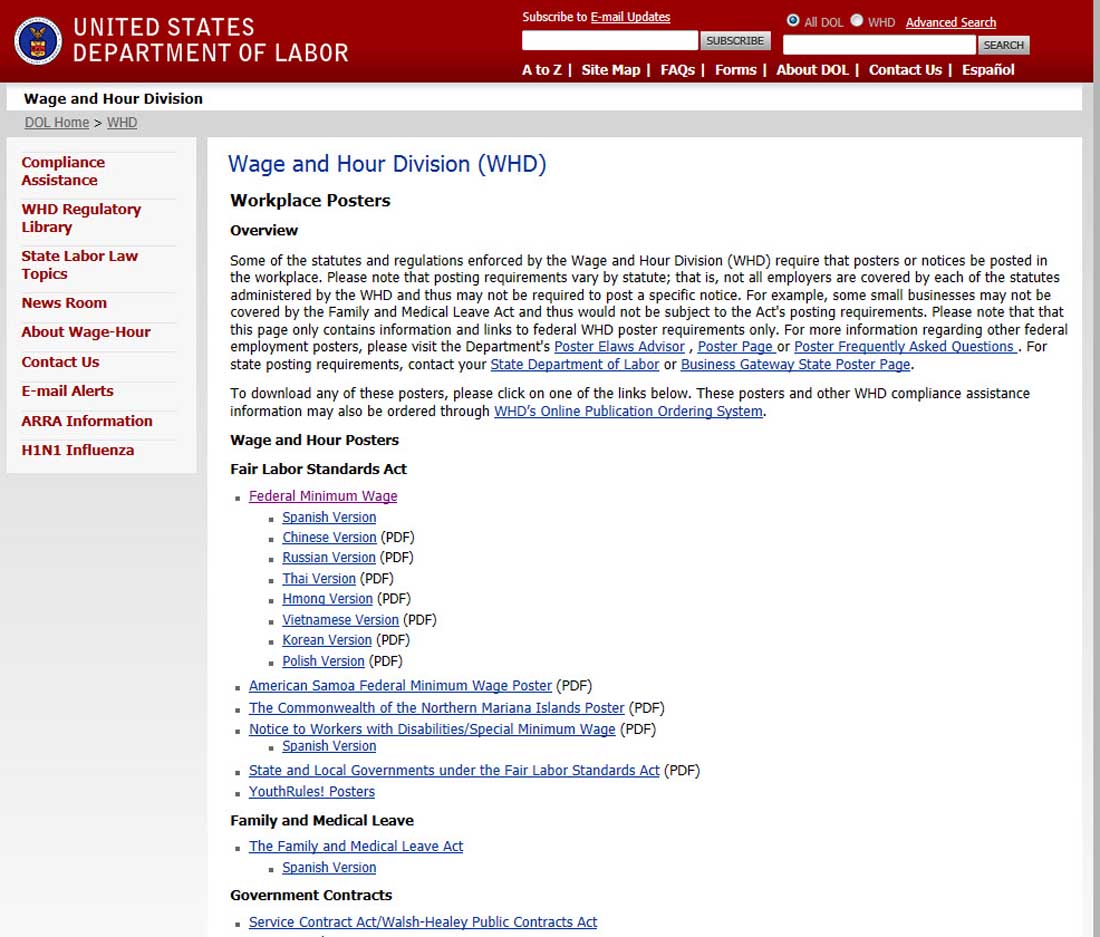The image size is (1100, 937).
Task: Go to the FAQs page
Action: [677, 70]
